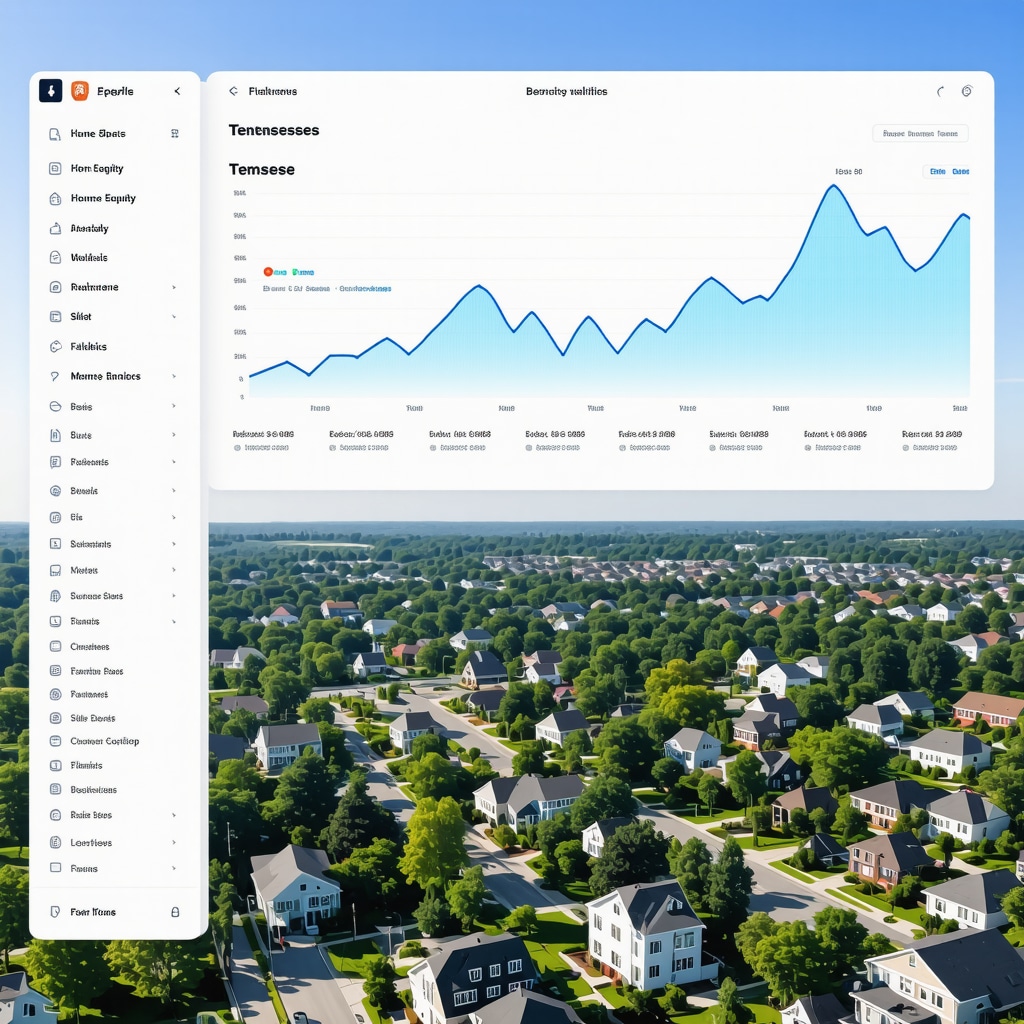1024x1024 pixels.
Task: Select the Eperile title in sidebar header
Action: point(115,91)
